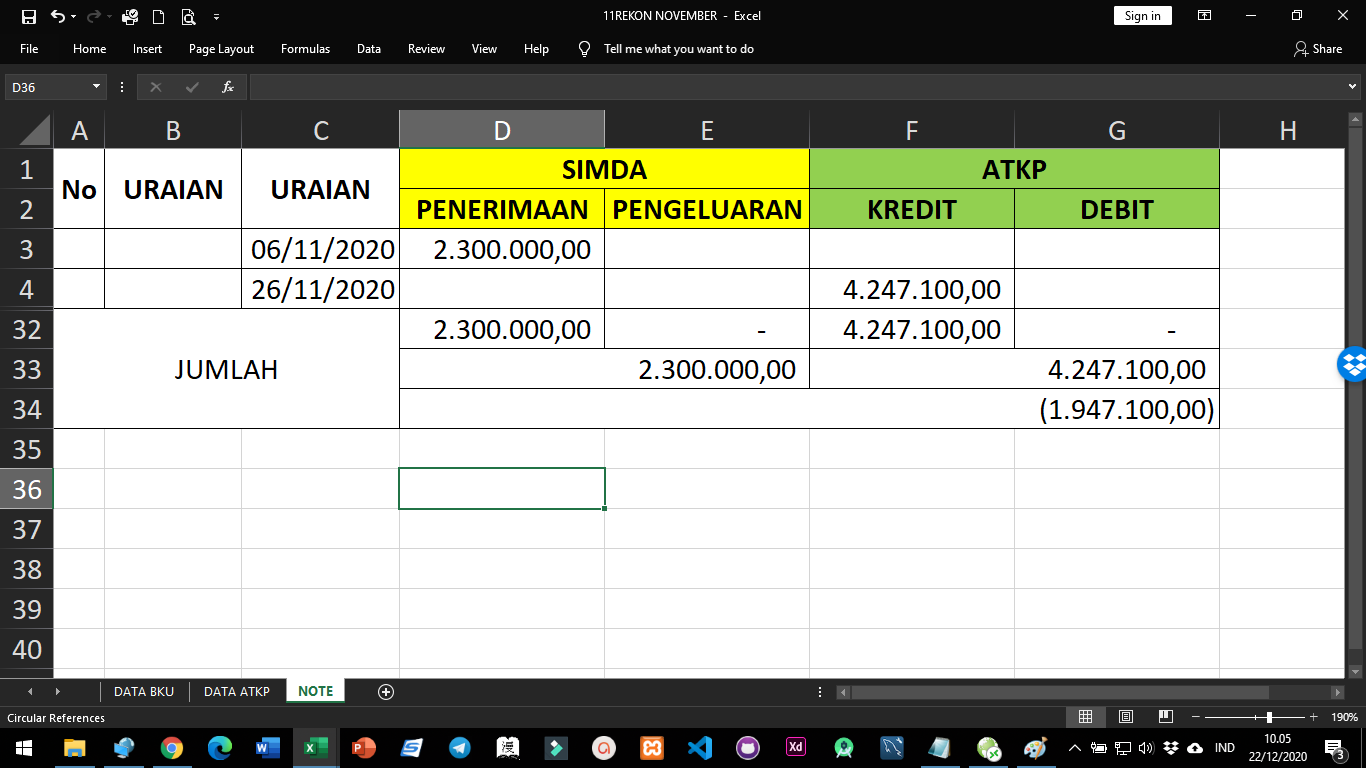Viewport: 1366px width, 768px height.
Task: Click the Dropbox badge at right edge
Action: pos(1352,365)
